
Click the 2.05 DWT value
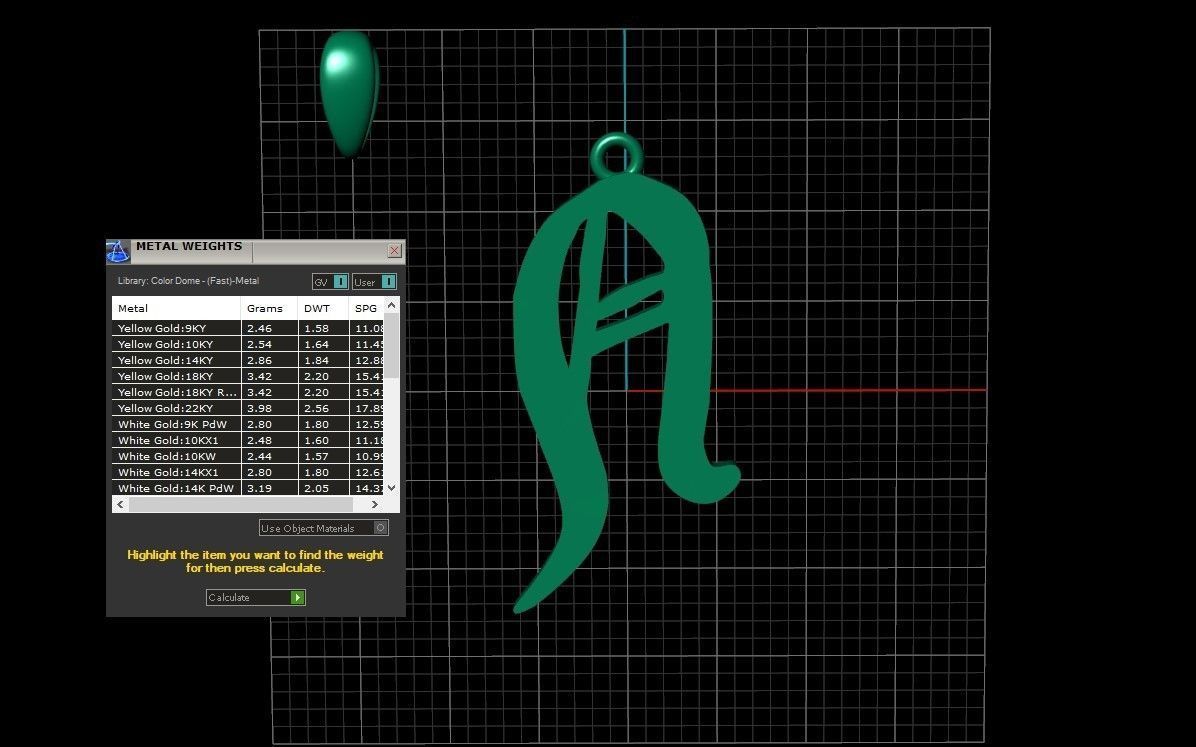coord(317,488)
